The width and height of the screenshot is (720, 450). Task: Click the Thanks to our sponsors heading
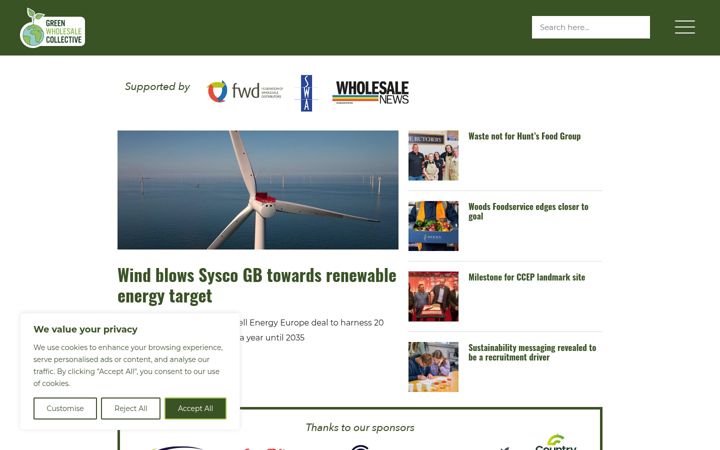[360, 428]
